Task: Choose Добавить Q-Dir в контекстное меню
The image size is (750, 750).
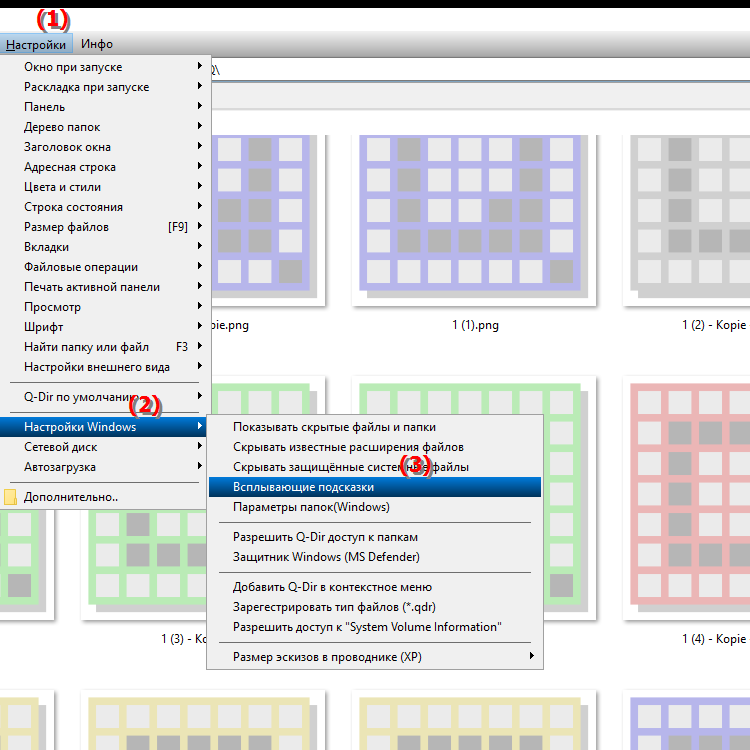Action: (x=375, y=587)
